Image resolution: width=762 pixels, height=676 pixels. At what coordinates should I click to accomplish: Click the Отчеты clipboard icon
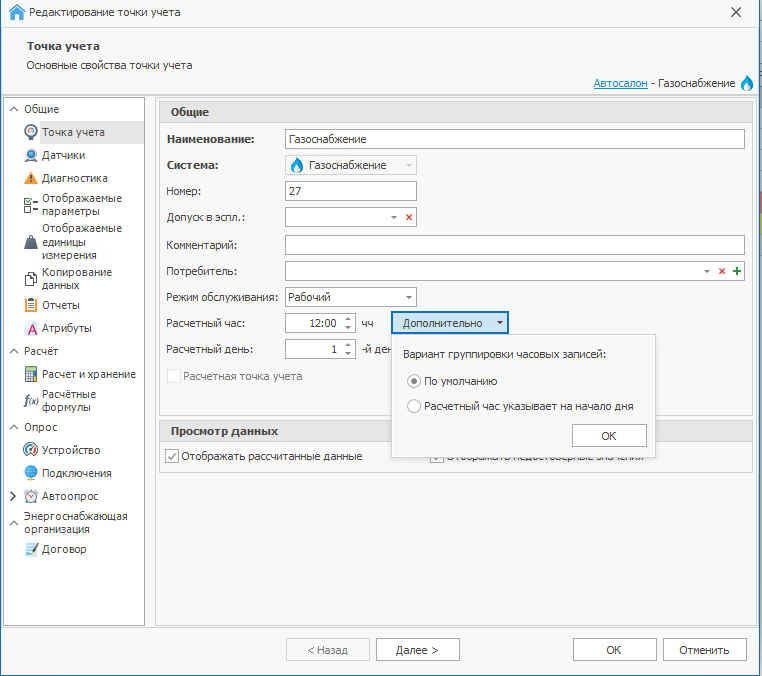(31, 305)
